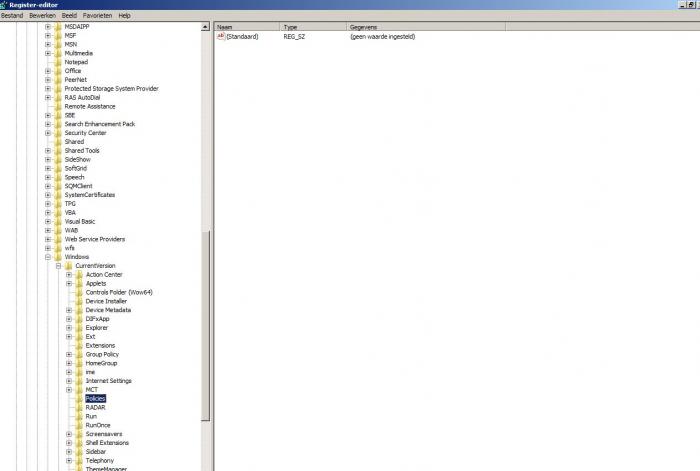Expand the WAB key

[x=48, y=230]
